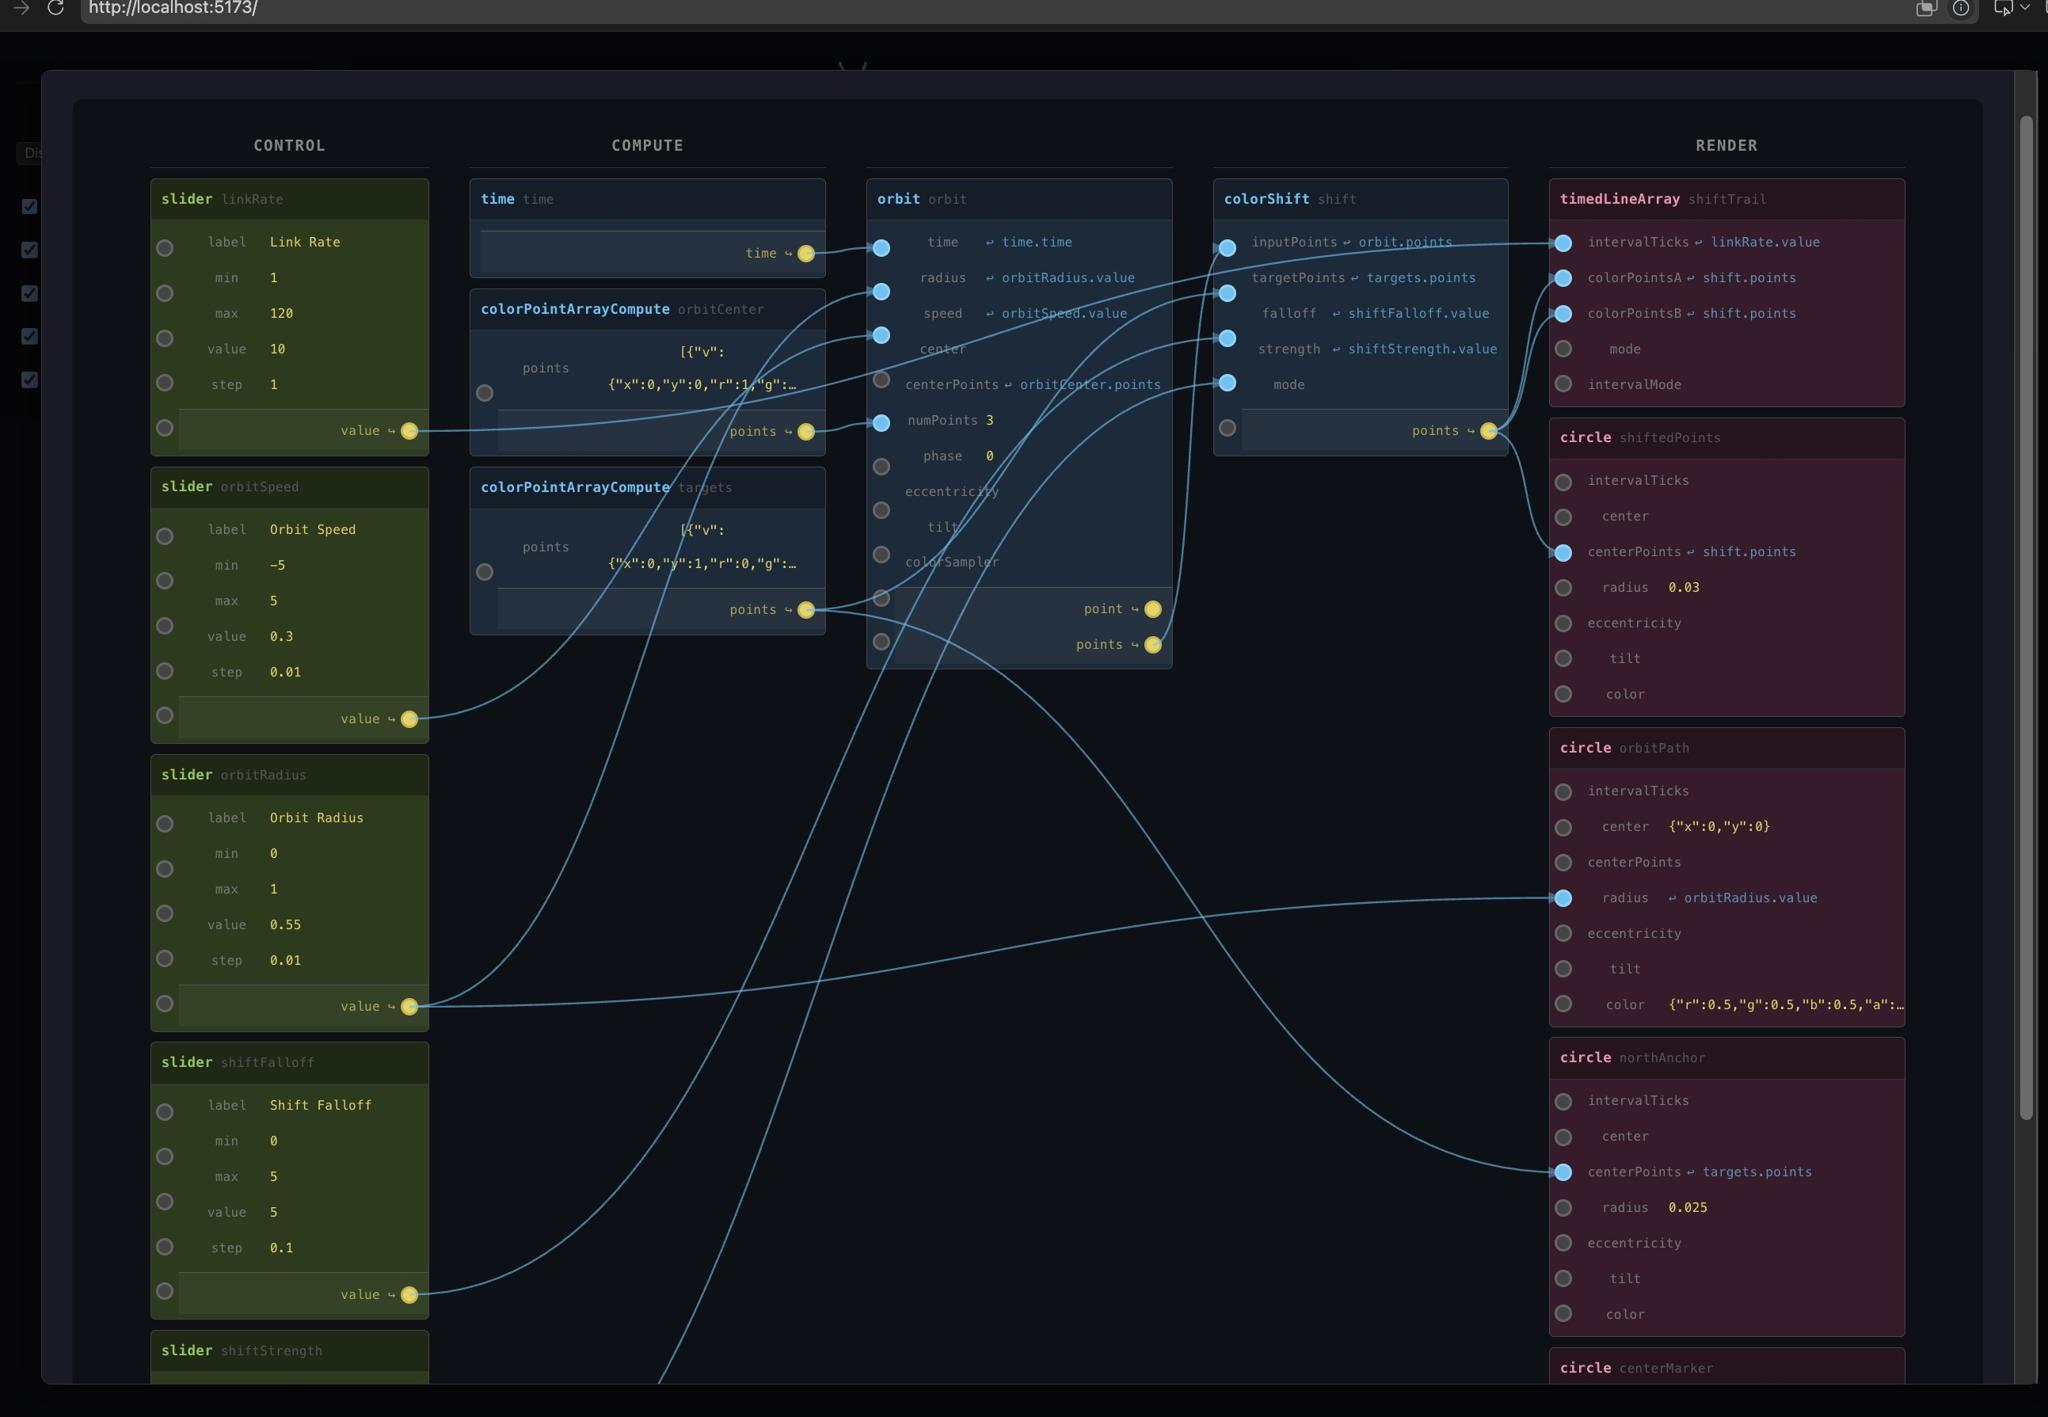This screenshot has width=2048, height=1417.
Task: Click the orbitRadius slider value output port
Action: pos(409,1007)
